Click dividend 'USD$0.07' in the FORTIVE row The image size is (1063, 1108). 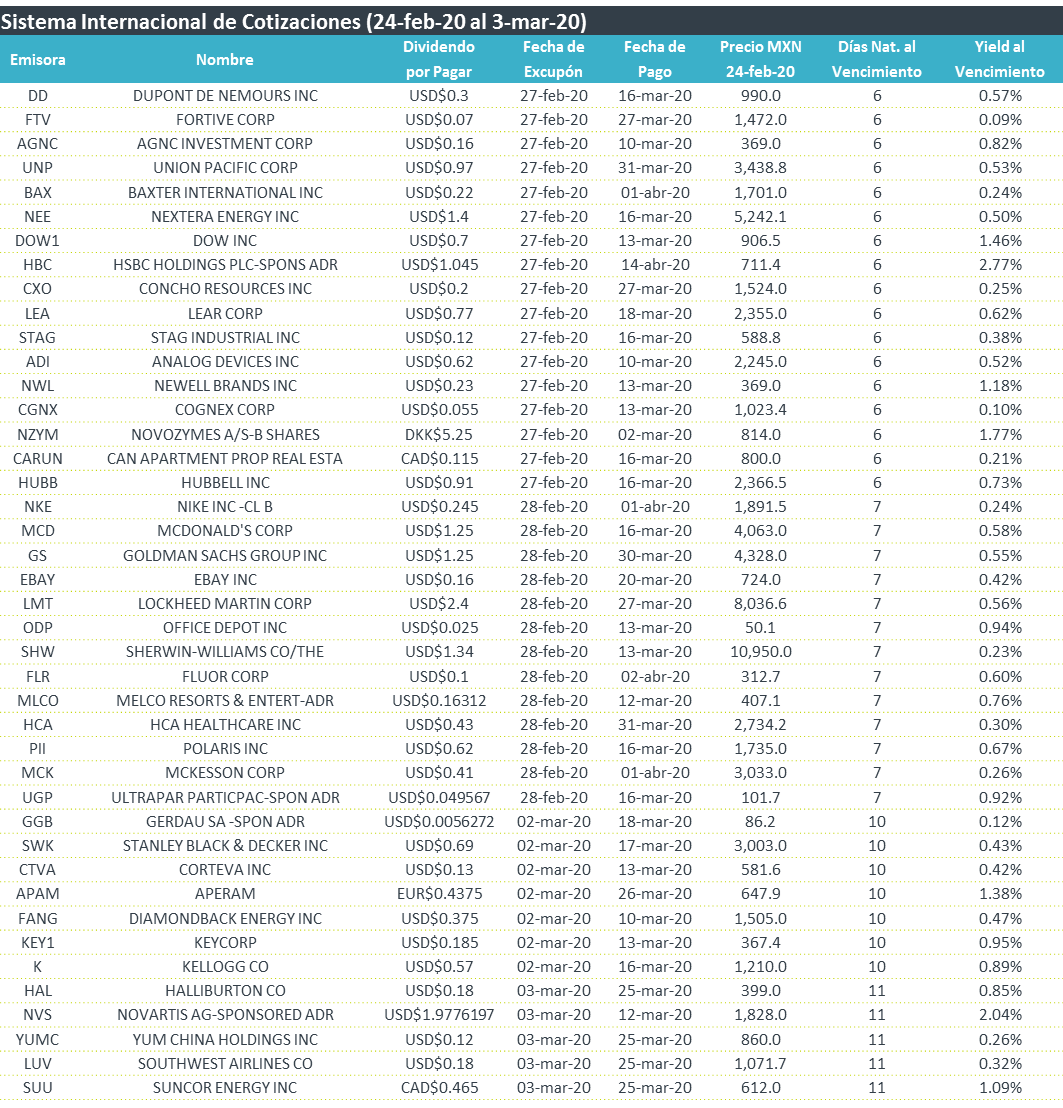439,119
